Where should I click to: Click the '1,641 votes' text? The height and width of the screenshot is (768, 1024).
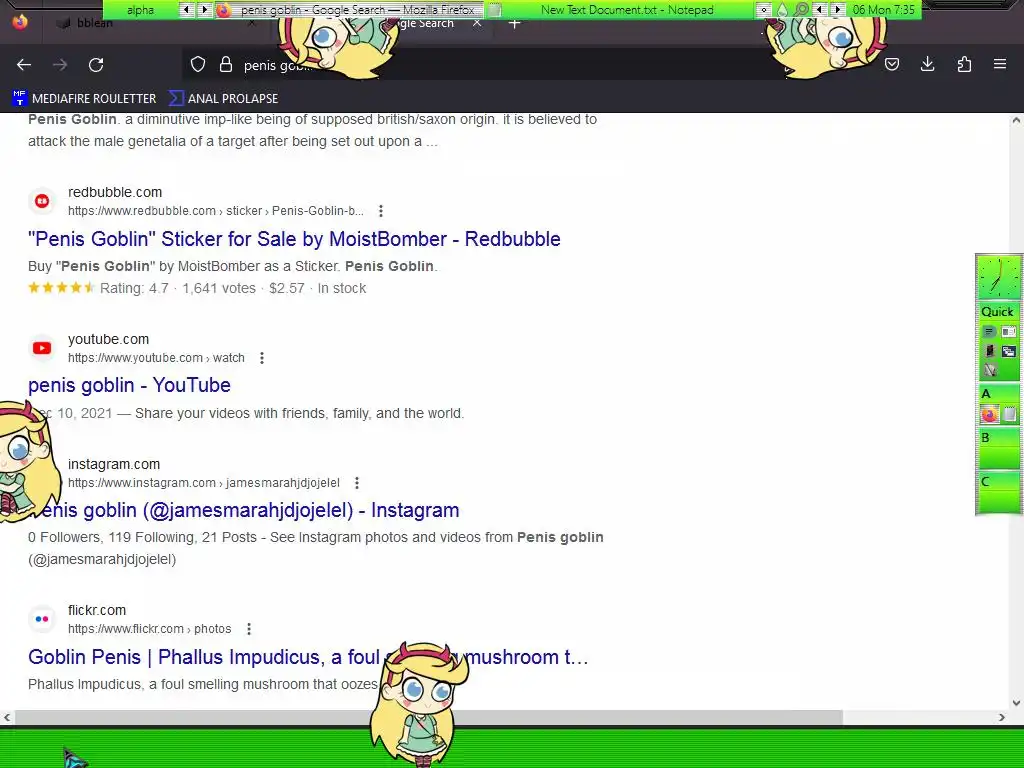point(219,288)
